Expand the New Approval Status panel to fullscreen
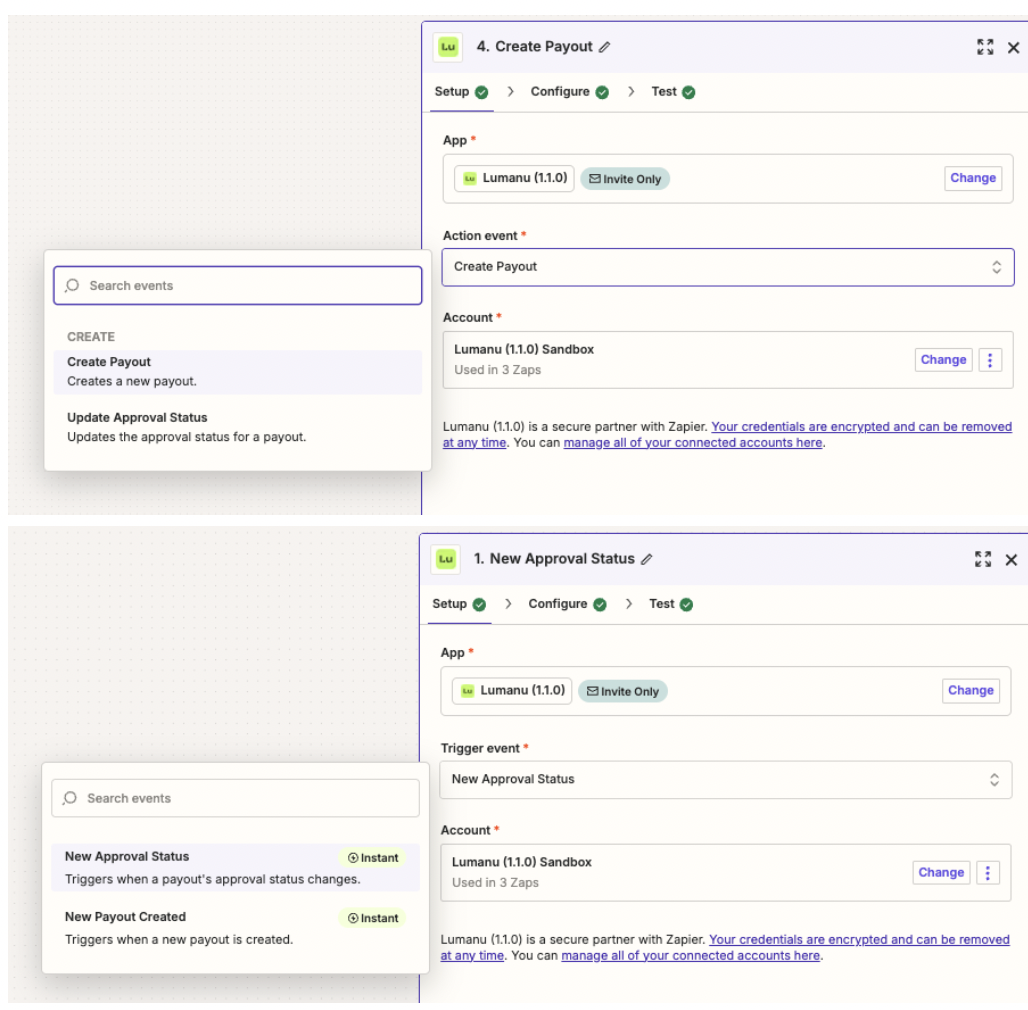Image resolution: width=1028 pixels, height=1010 pixels. coord(983,559)
